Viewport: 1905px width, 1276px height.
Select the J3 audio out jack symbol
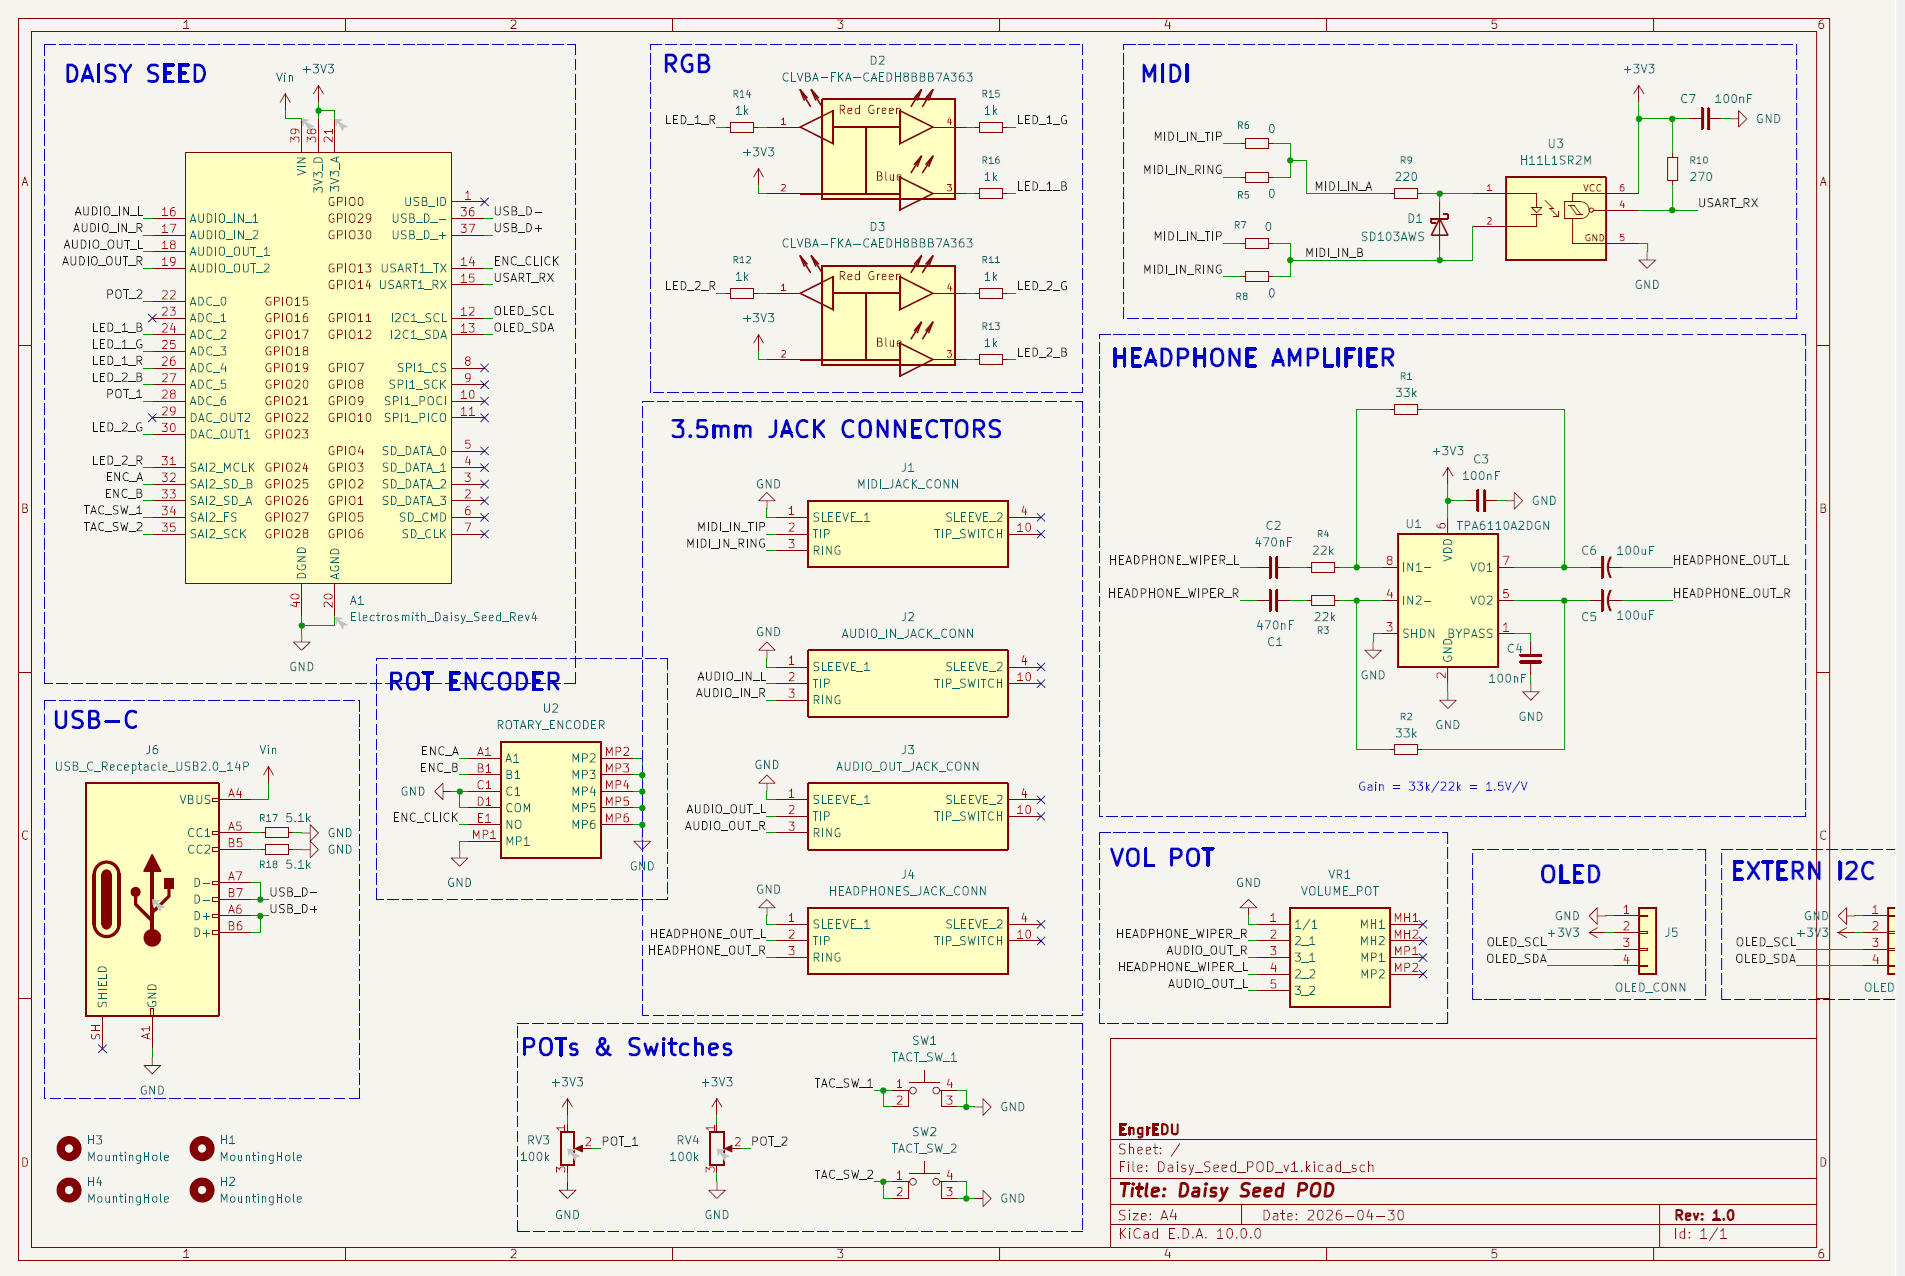pos(908,816)
